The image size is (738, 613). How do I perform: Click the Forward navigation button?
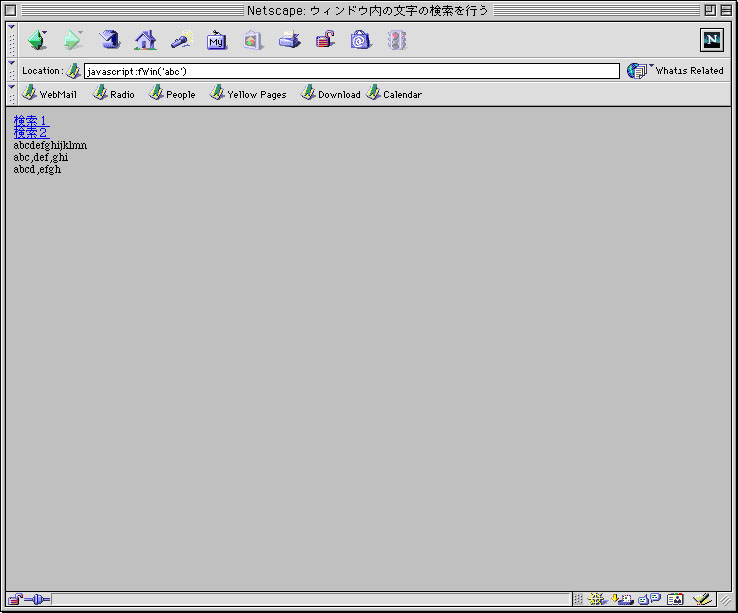coord(73,40)
